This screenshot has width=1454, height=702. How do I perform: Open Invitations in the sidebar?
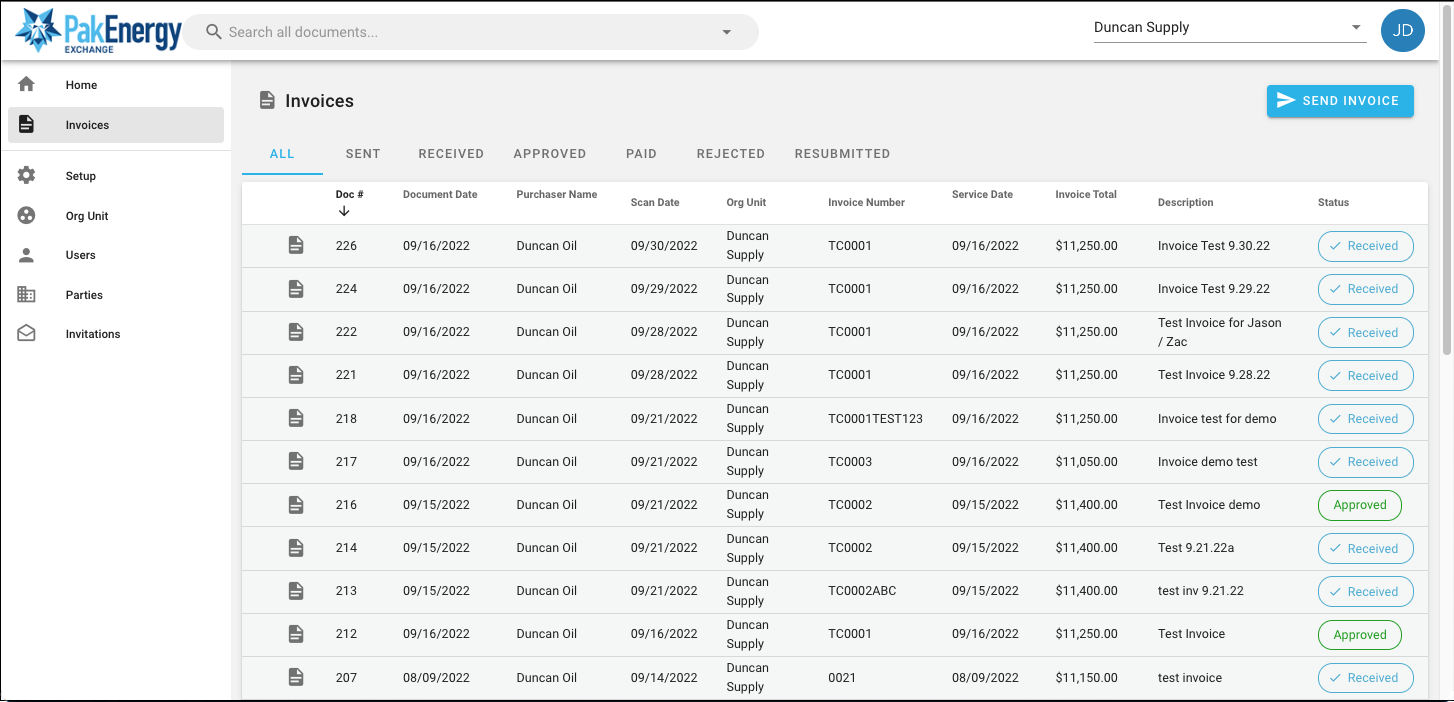(116, 334)
